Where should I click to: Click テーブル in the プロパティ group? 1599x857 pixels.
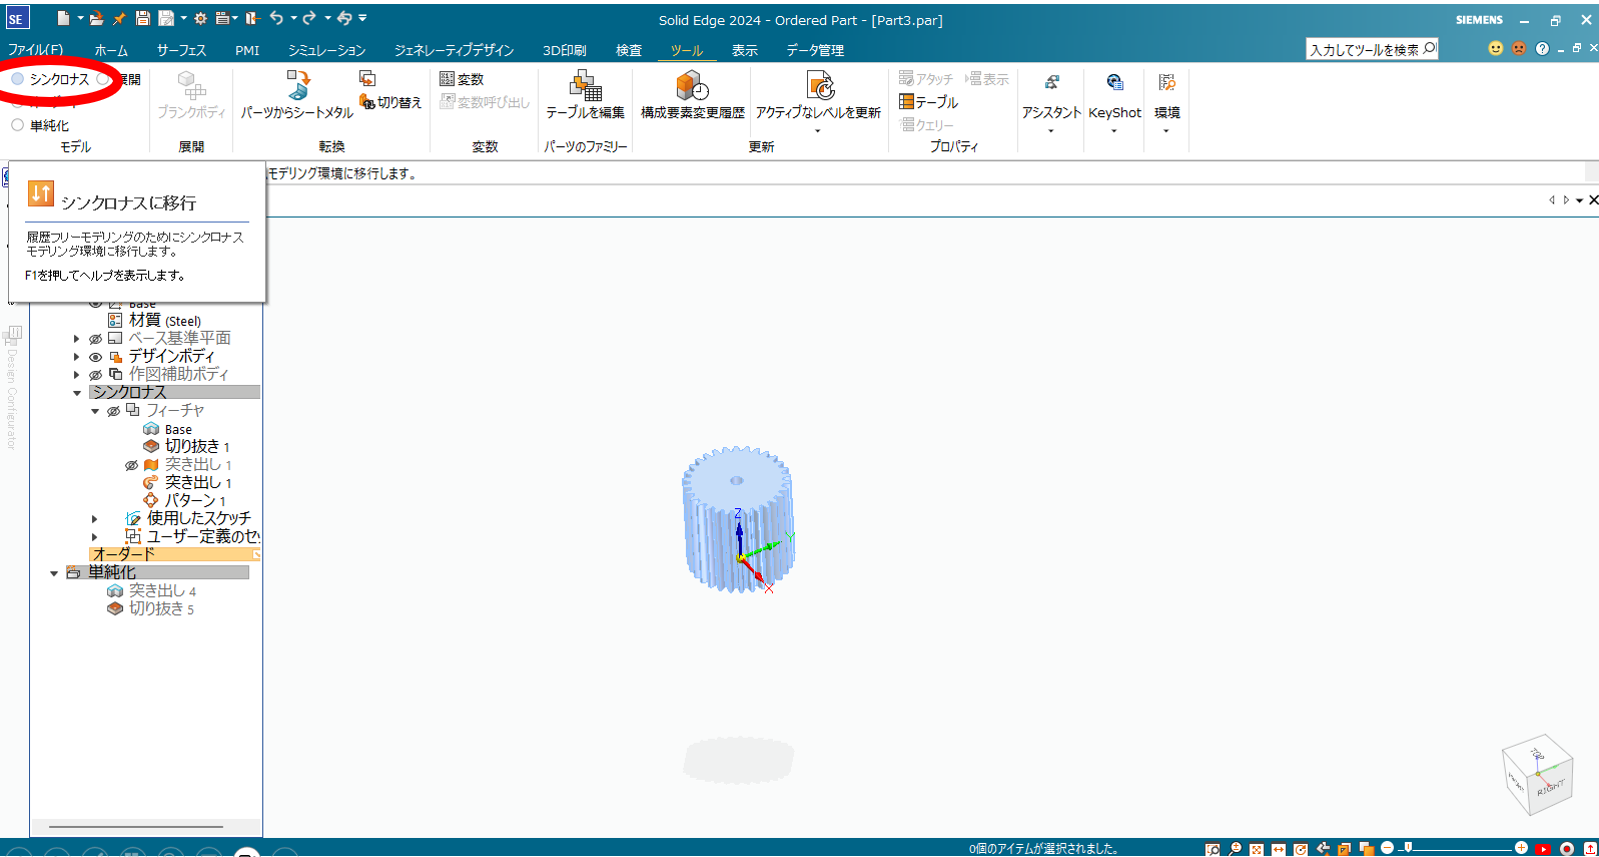(x=928, y=102)
